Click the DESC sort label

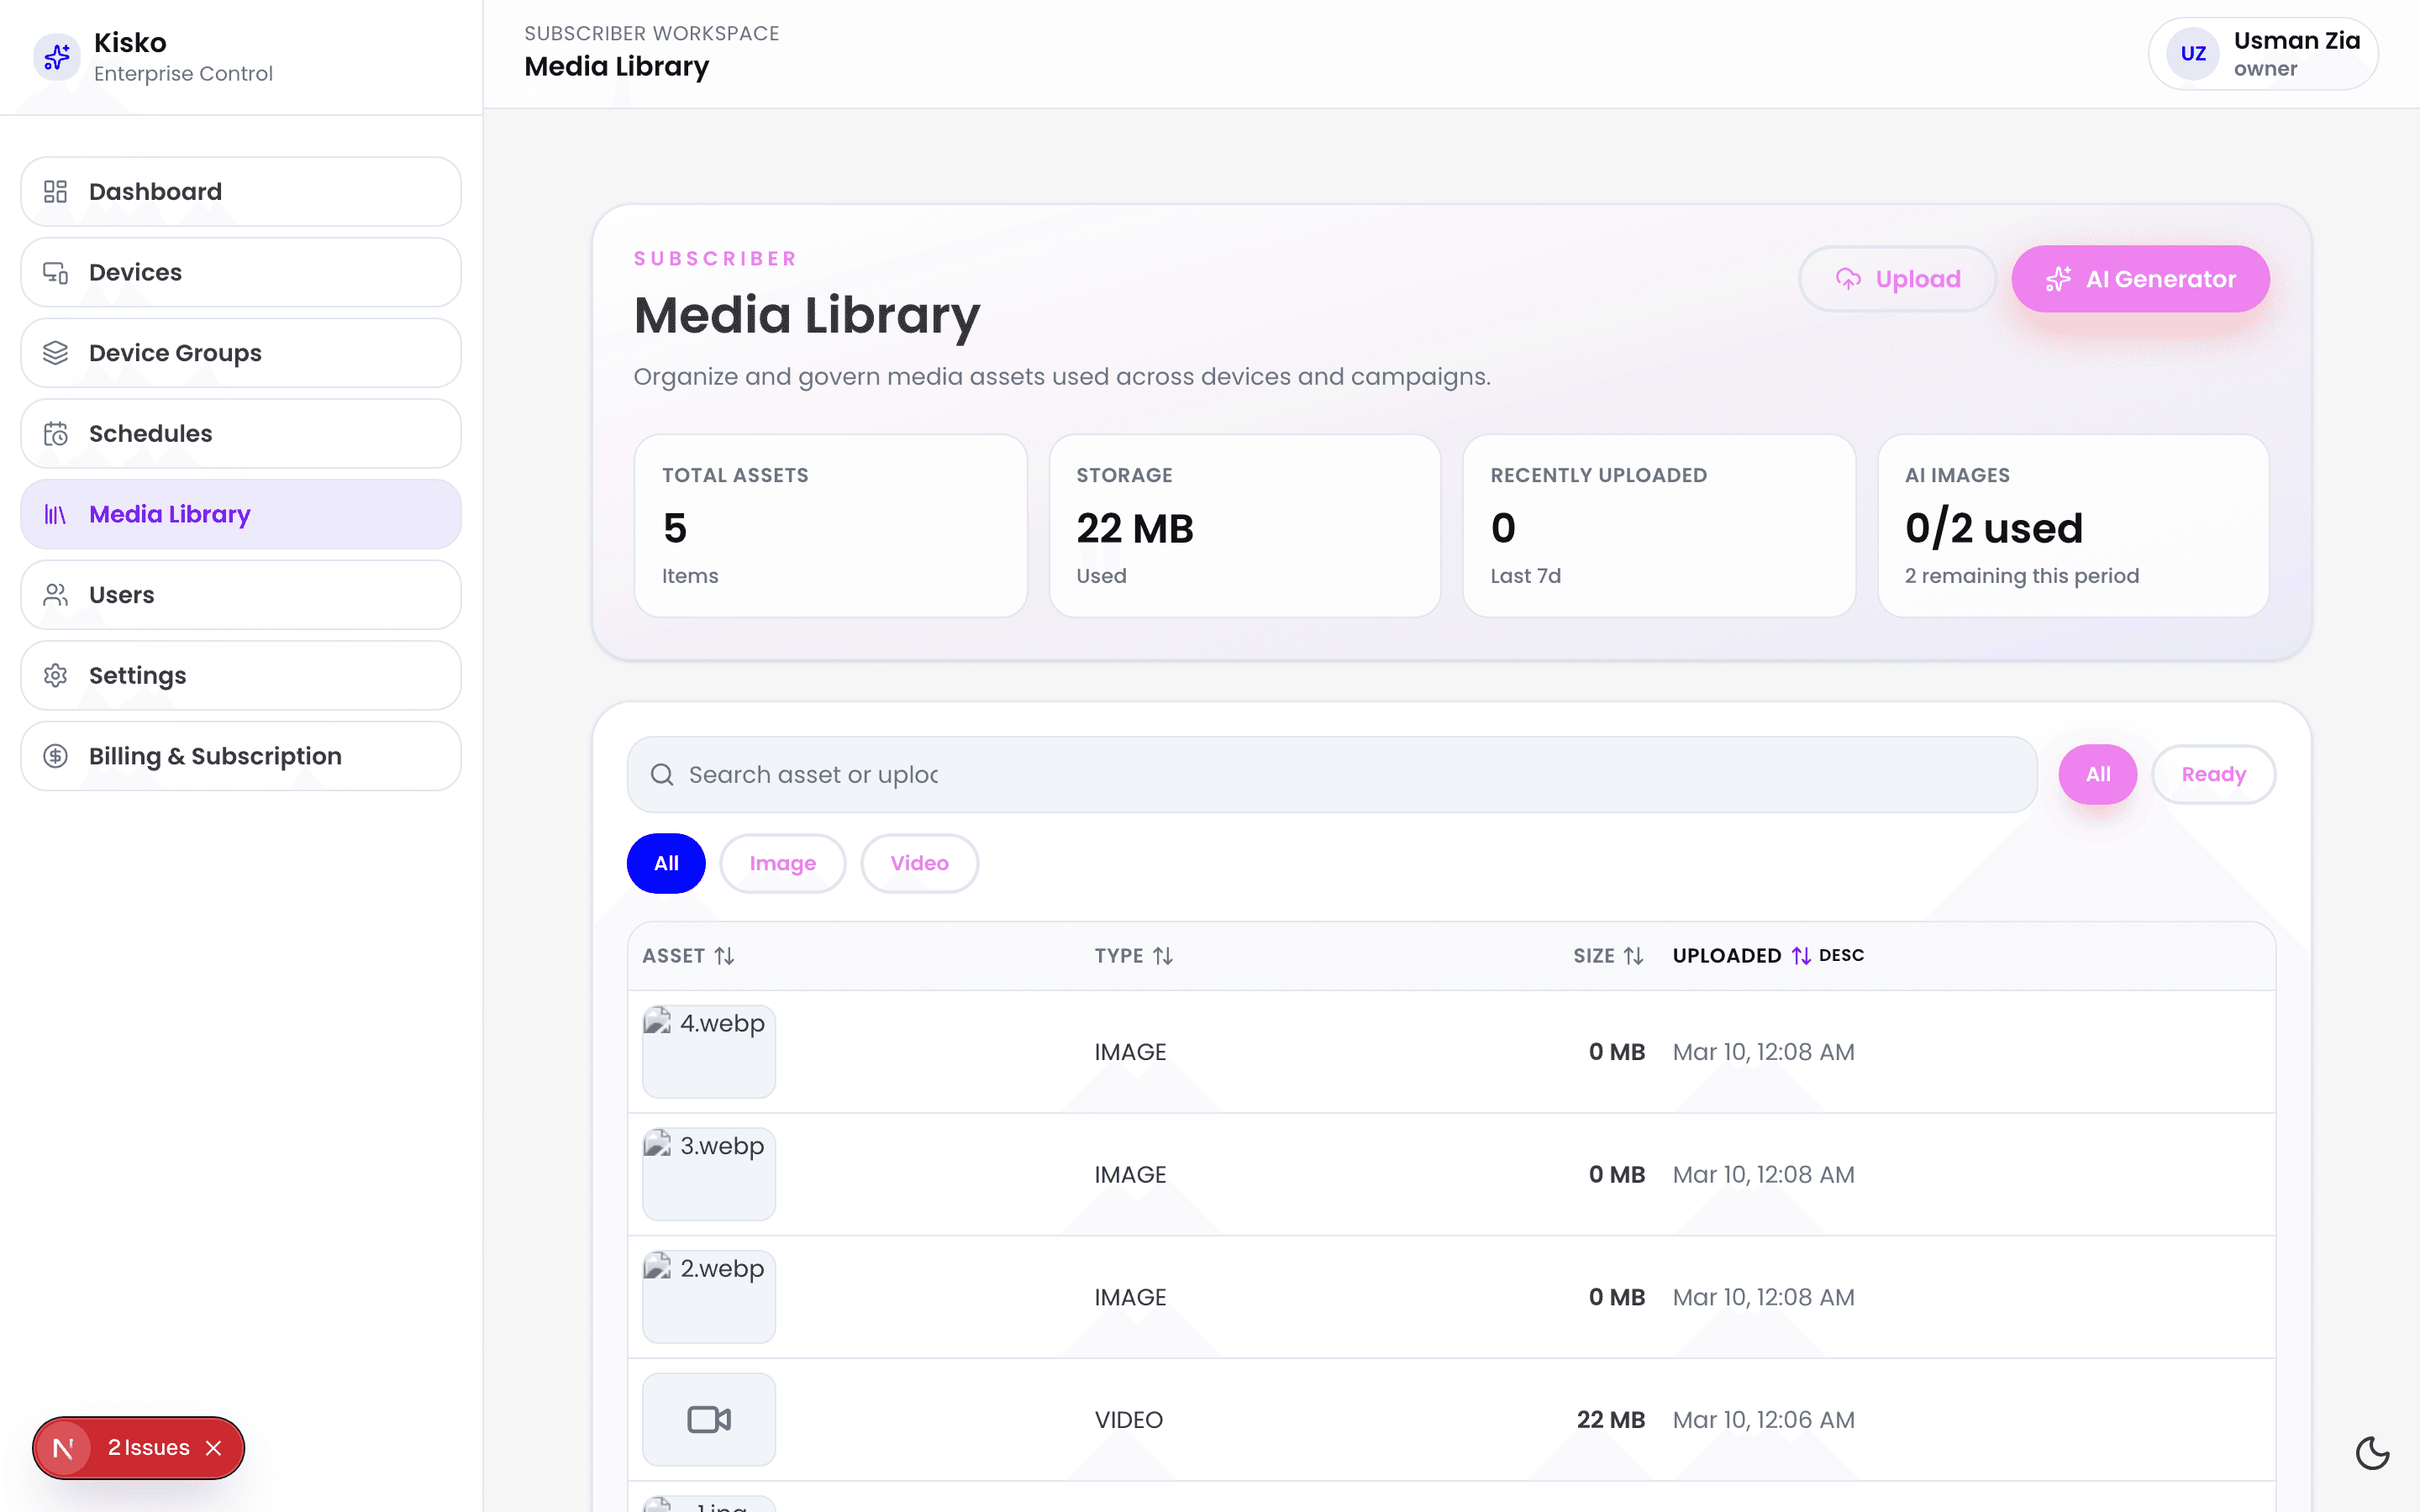coord(1841,955)
